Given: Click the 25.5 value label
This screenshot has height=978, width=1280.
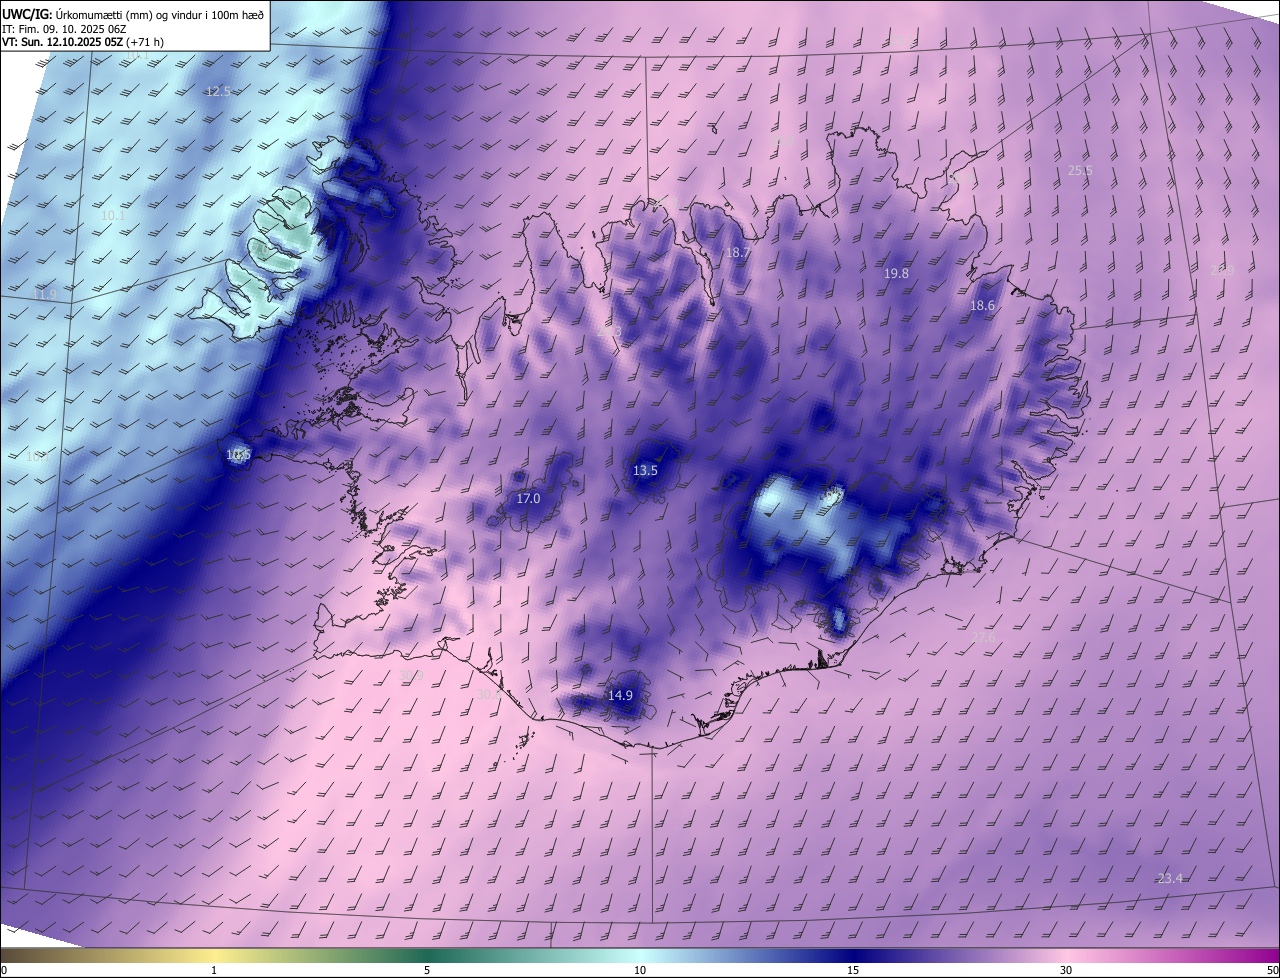Looking at the screenshot, I should [x=1080, y=170].
